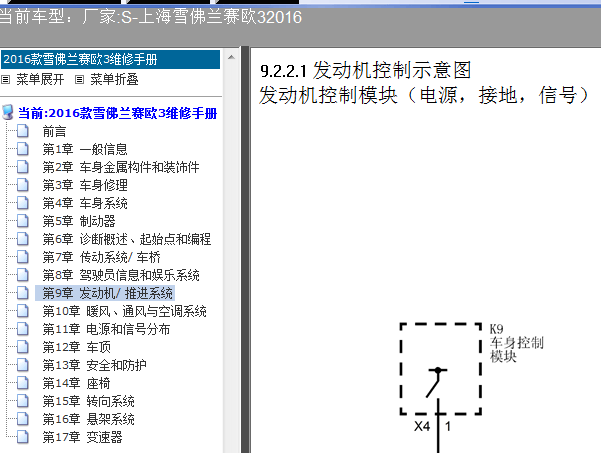The image size is (601, 453).
Task: Click the page icon next to 第14章 座椅
Action: (x=23, y=383)
